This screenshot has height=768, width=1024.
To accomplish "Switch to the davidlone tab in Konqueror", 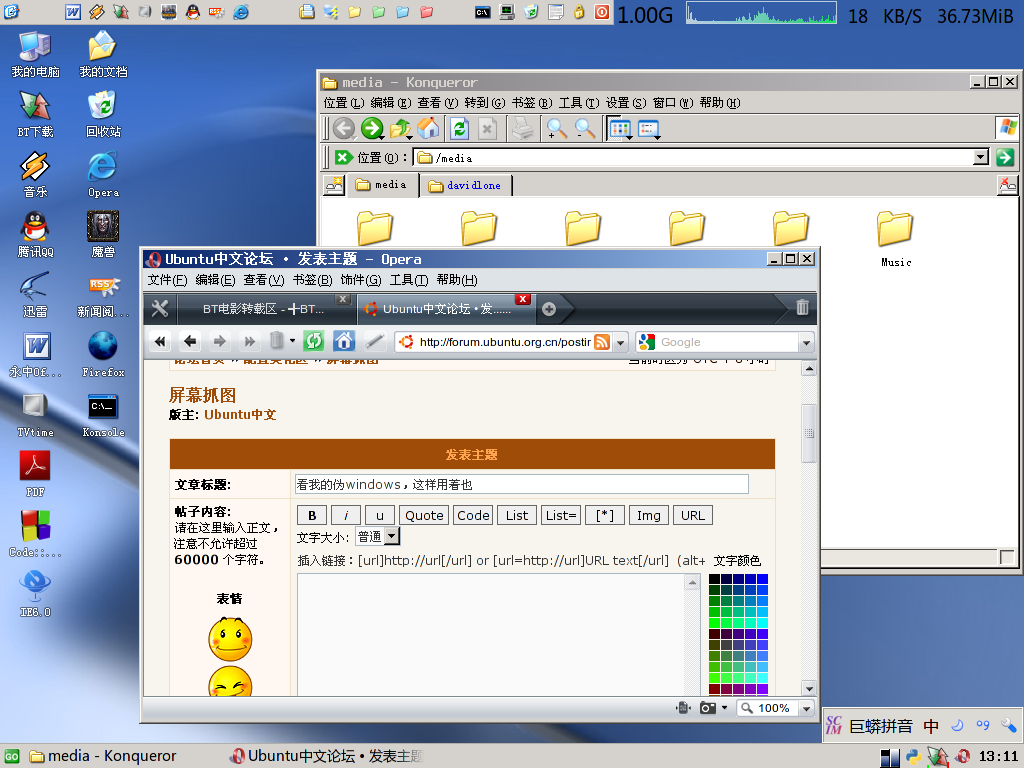I will pos(466,185).
